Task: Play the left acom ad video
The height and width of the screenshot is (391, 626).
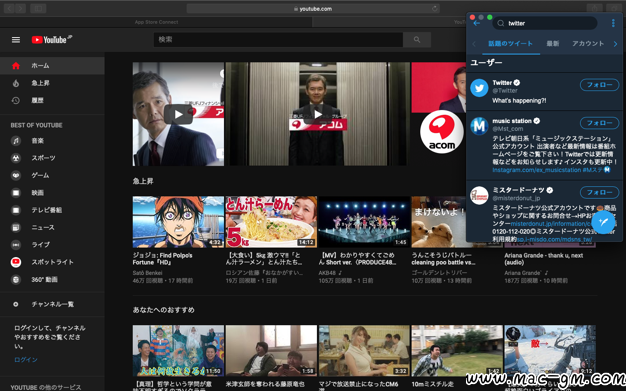Action: (x=178, y=115)
